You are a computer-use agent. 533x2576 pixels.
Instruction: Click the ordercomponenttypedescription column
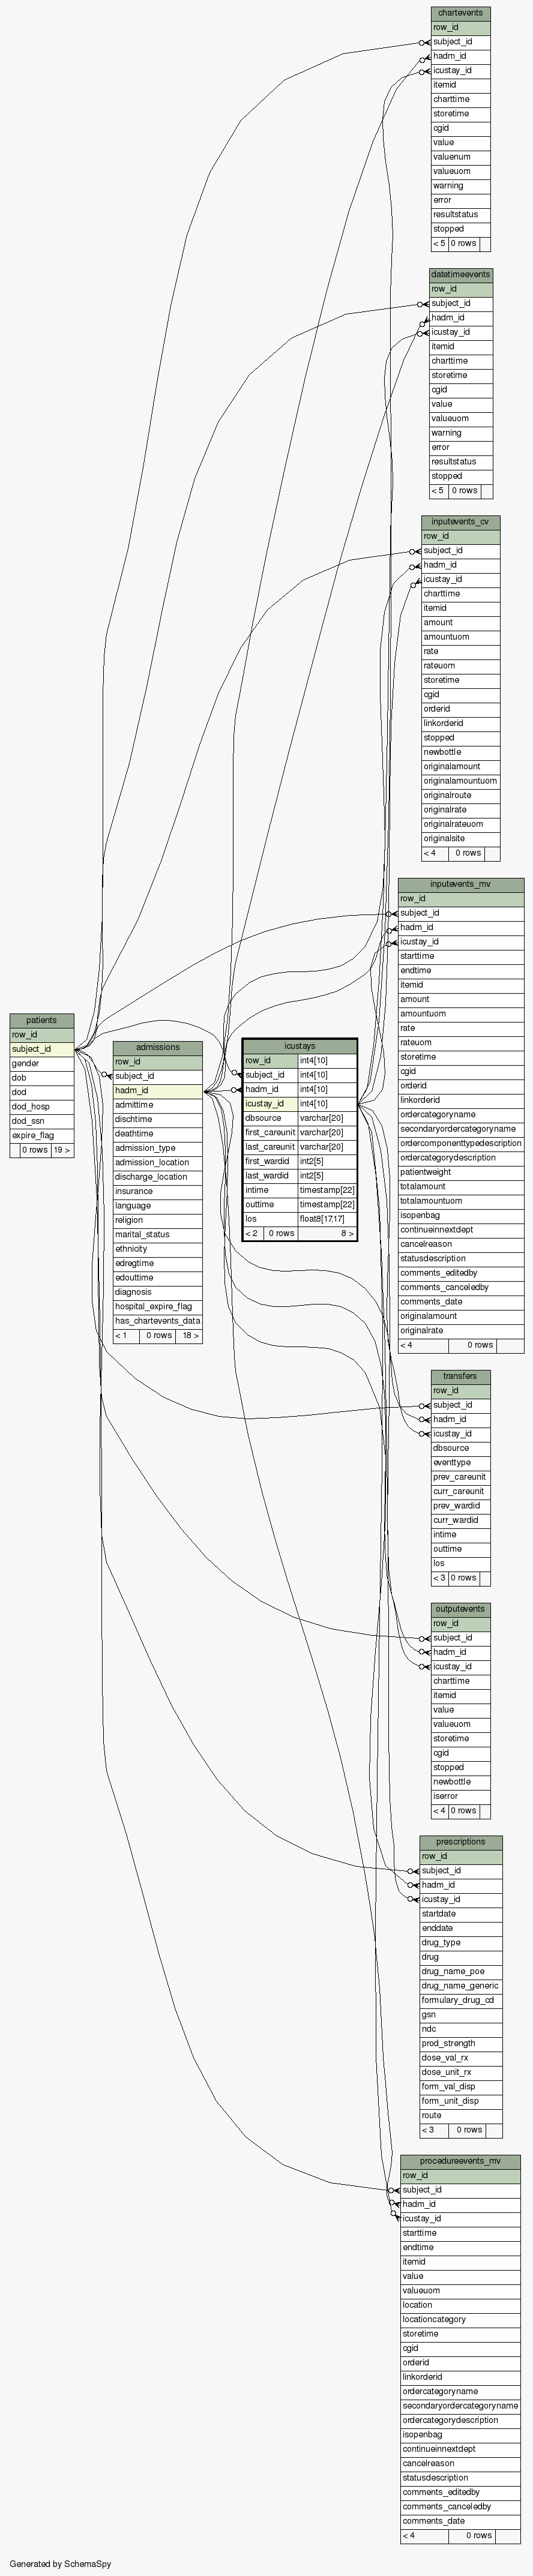tap(460, 1143)
